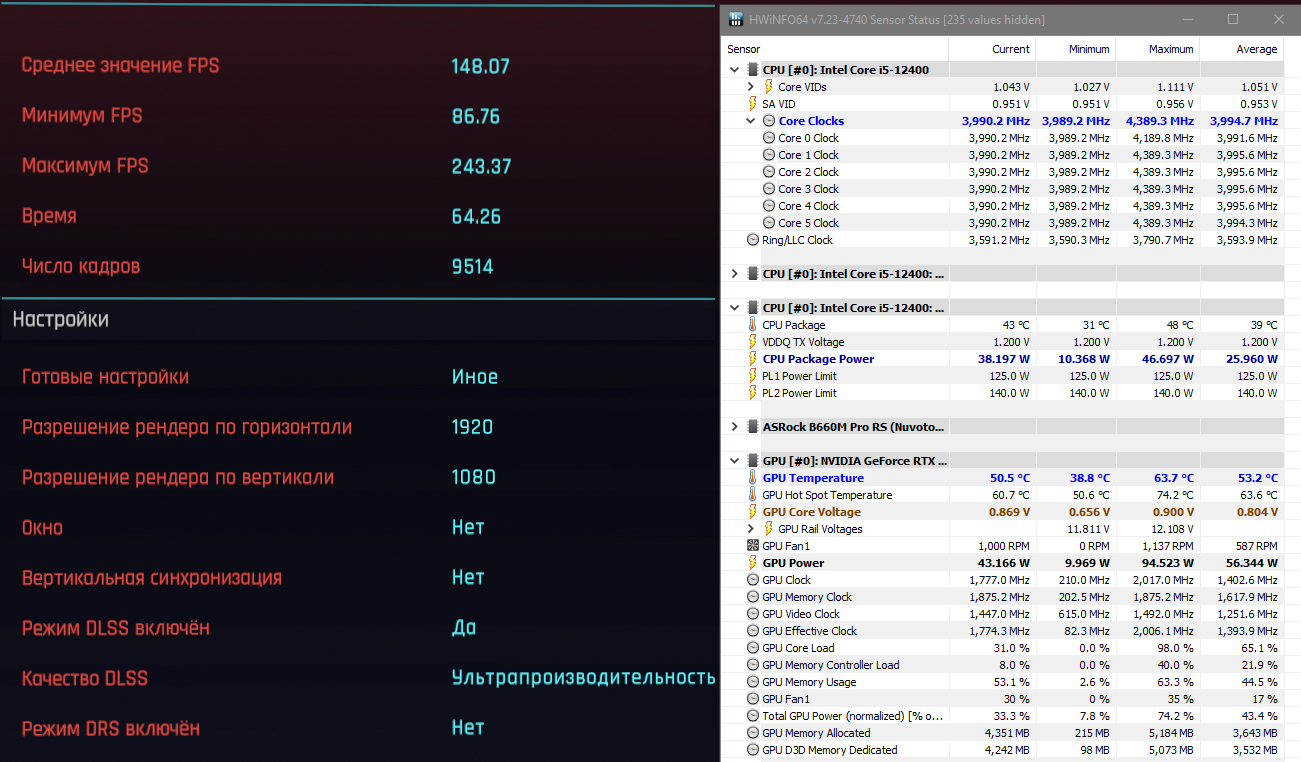Click the GPU Fan1 RPM fan icon
This screenshot has height=762, width=1301.
point(753,546)
